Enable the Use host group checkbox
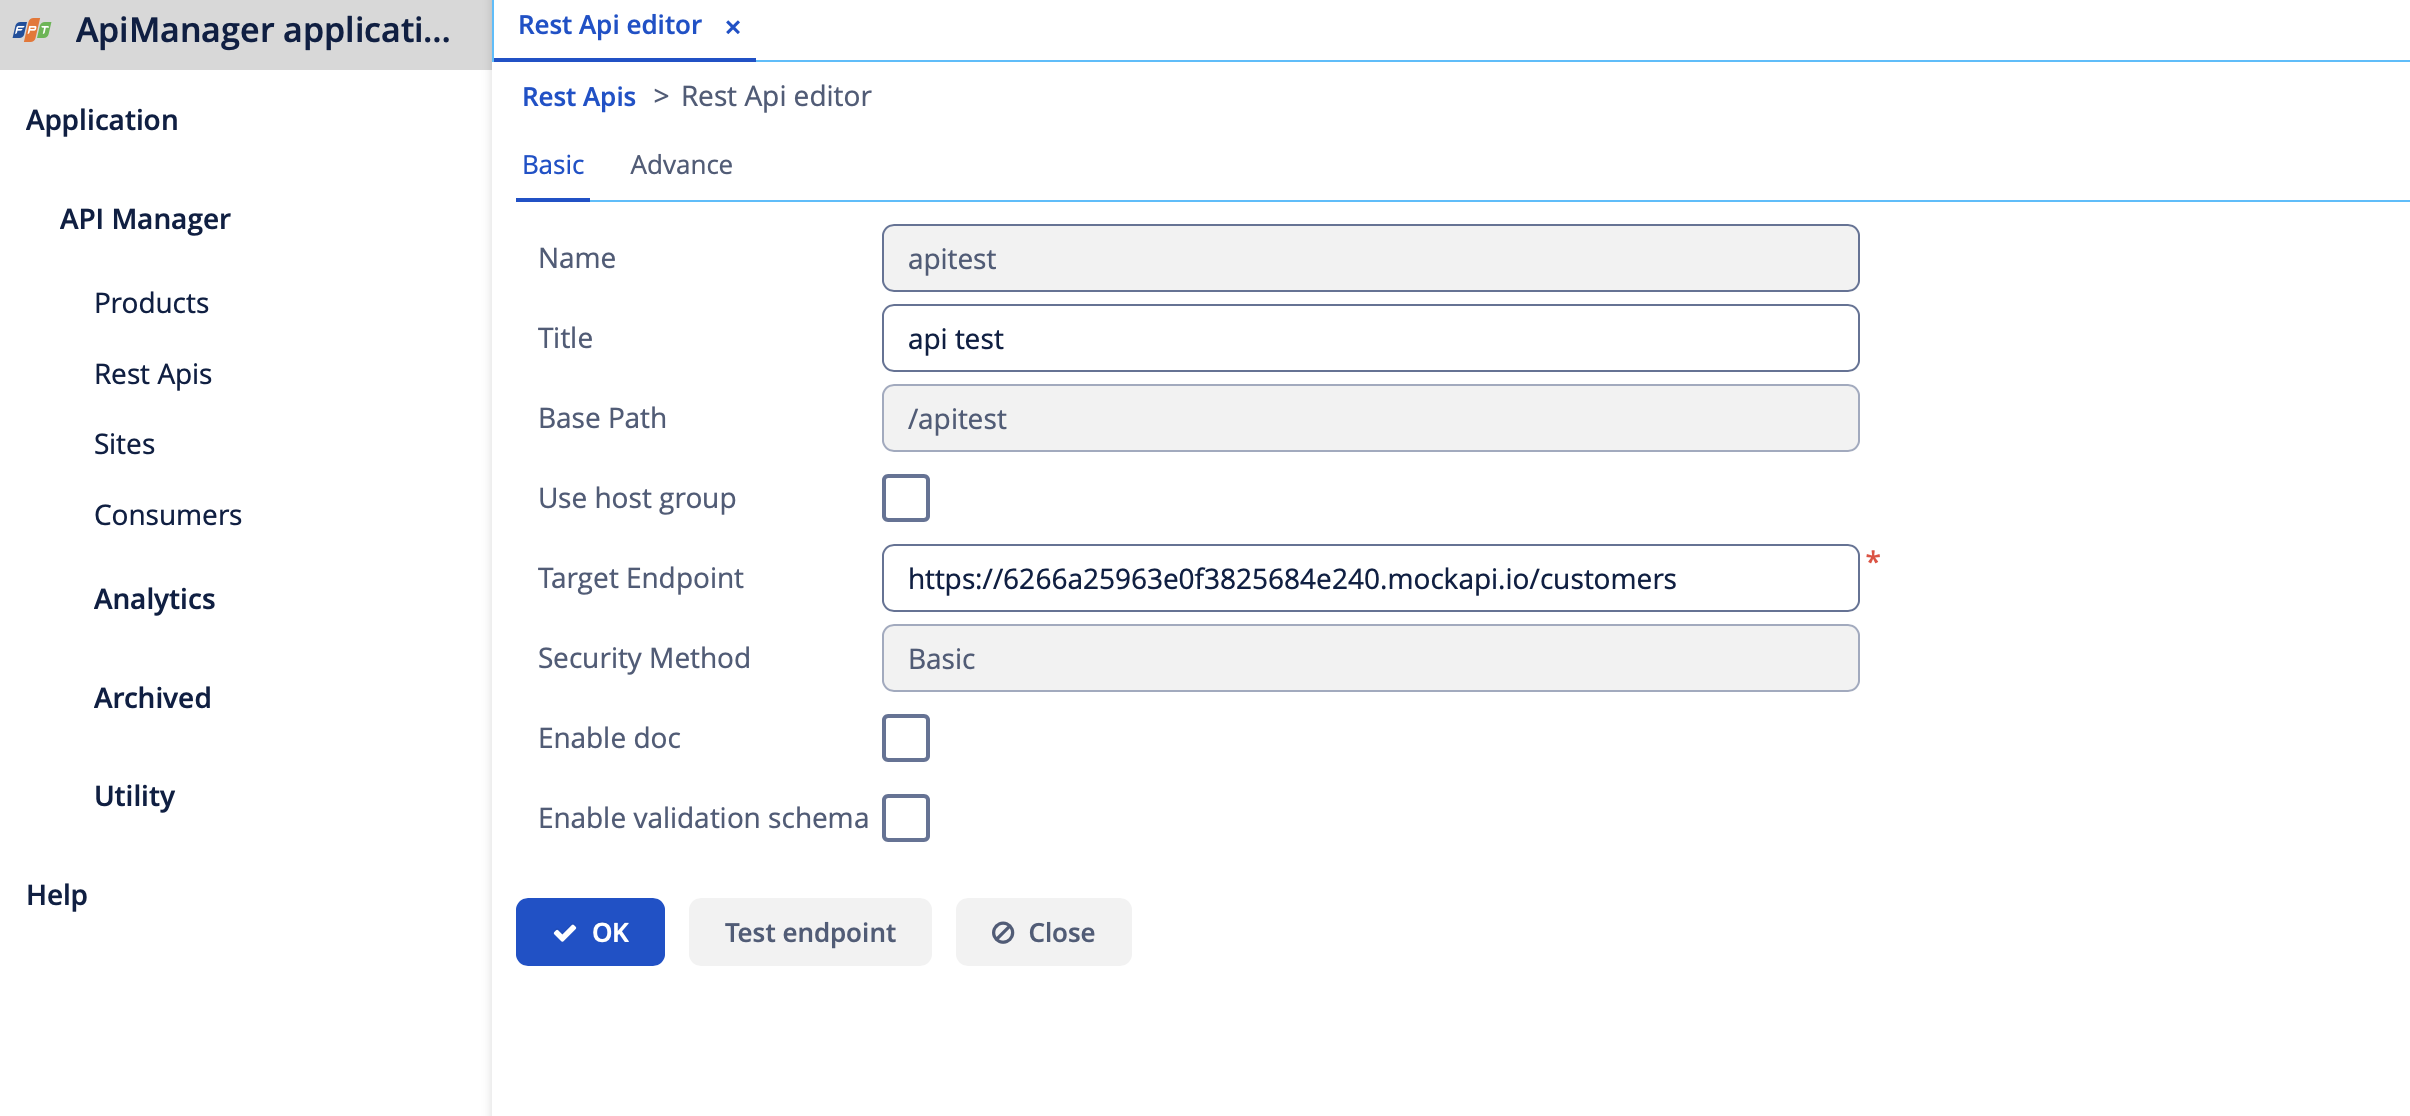 coord(905,497)
